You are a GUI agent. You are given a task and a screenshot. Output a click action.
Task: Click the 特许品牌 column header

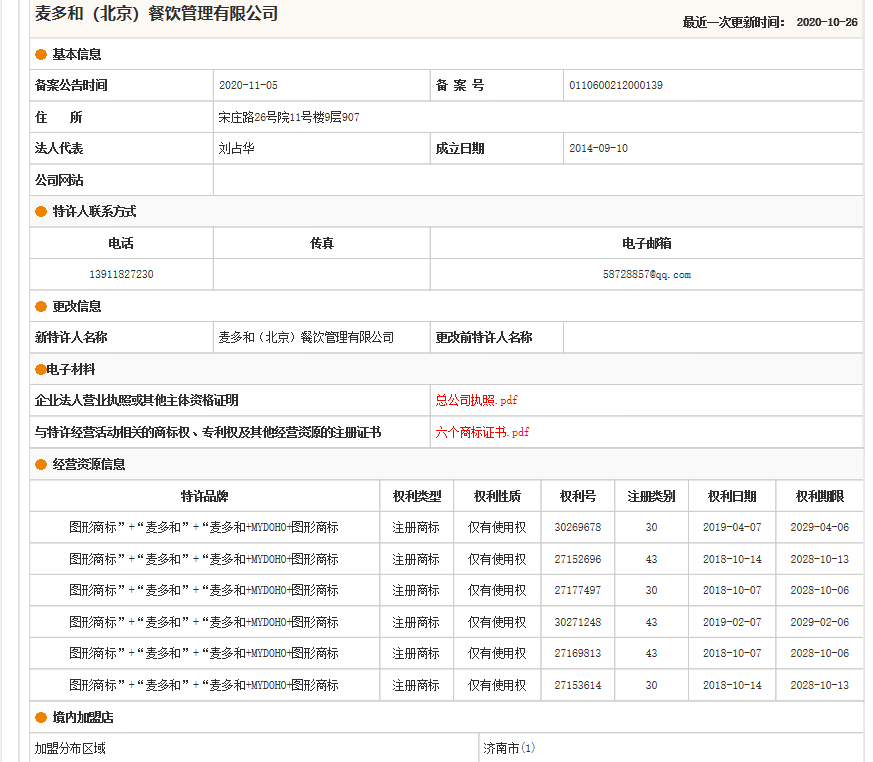tap(204, 496)
